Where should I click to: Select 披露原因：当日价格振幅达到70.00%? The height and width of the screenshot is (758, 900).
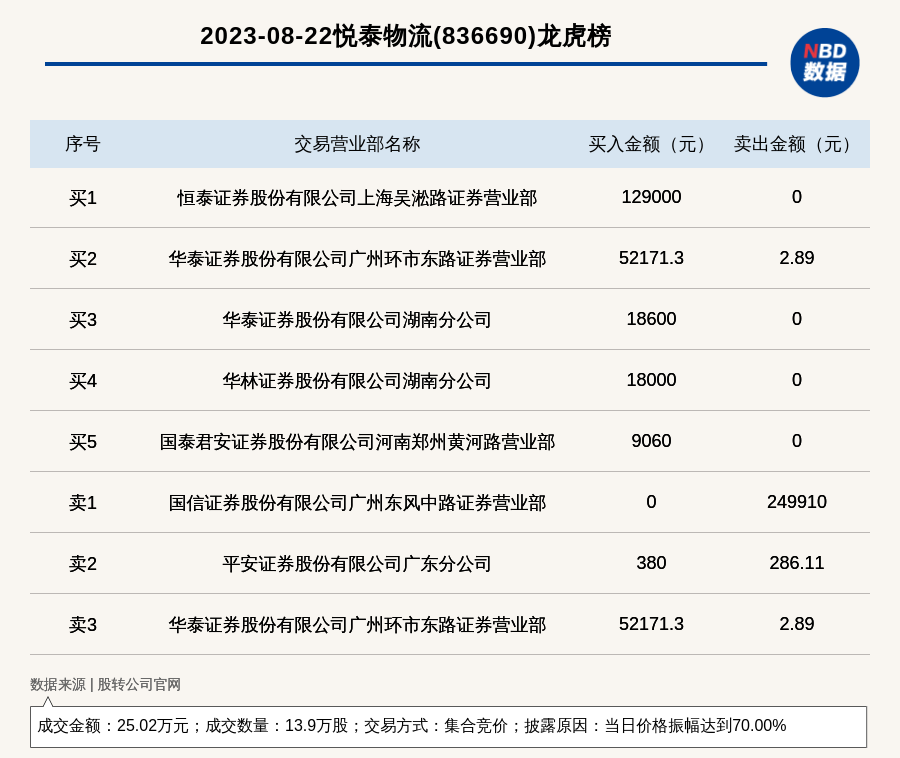click(x=655, y=725)
